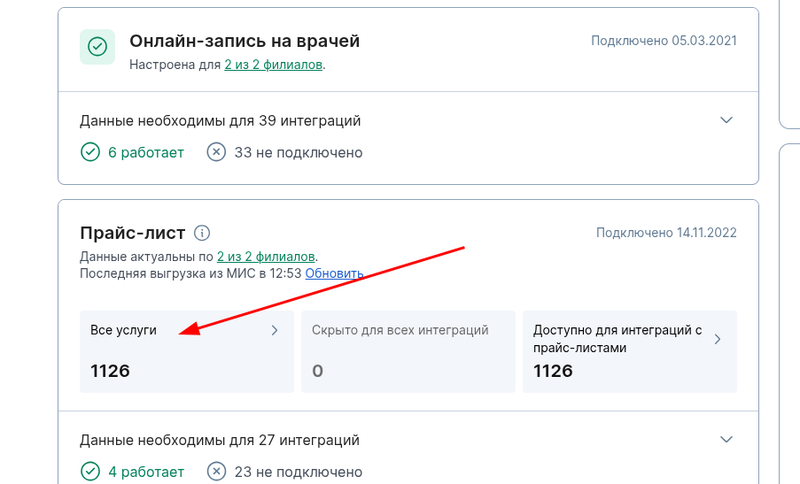Click the Данные необходимы для 27 интеграций text
The width and height of the screenshot is (800, 484).
click(x=219, y=440)
